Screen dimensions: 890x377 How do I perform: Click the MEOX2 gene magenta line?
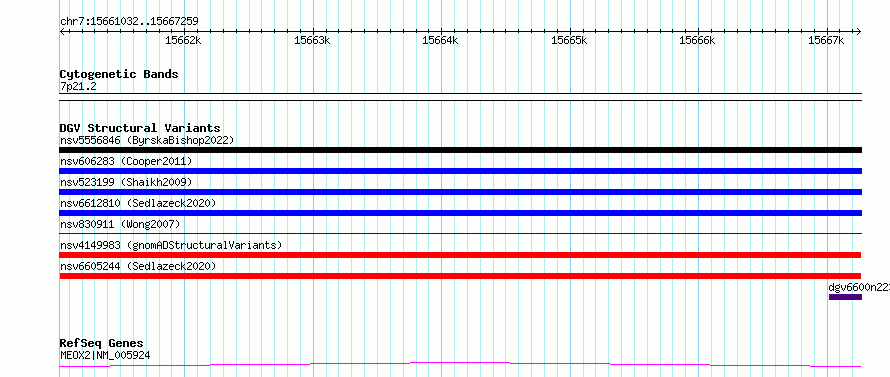tap(460, 365)
